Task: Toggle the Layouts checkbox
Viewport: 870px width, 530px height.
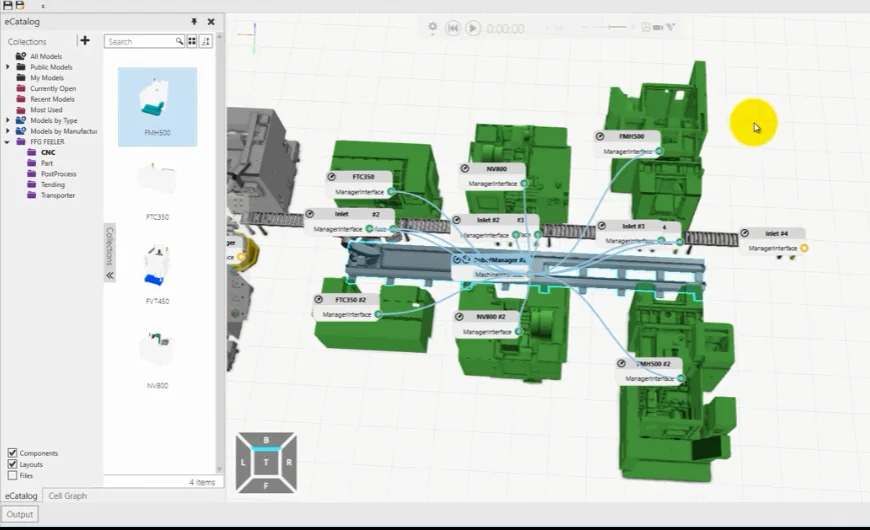Action: (12, 464)
